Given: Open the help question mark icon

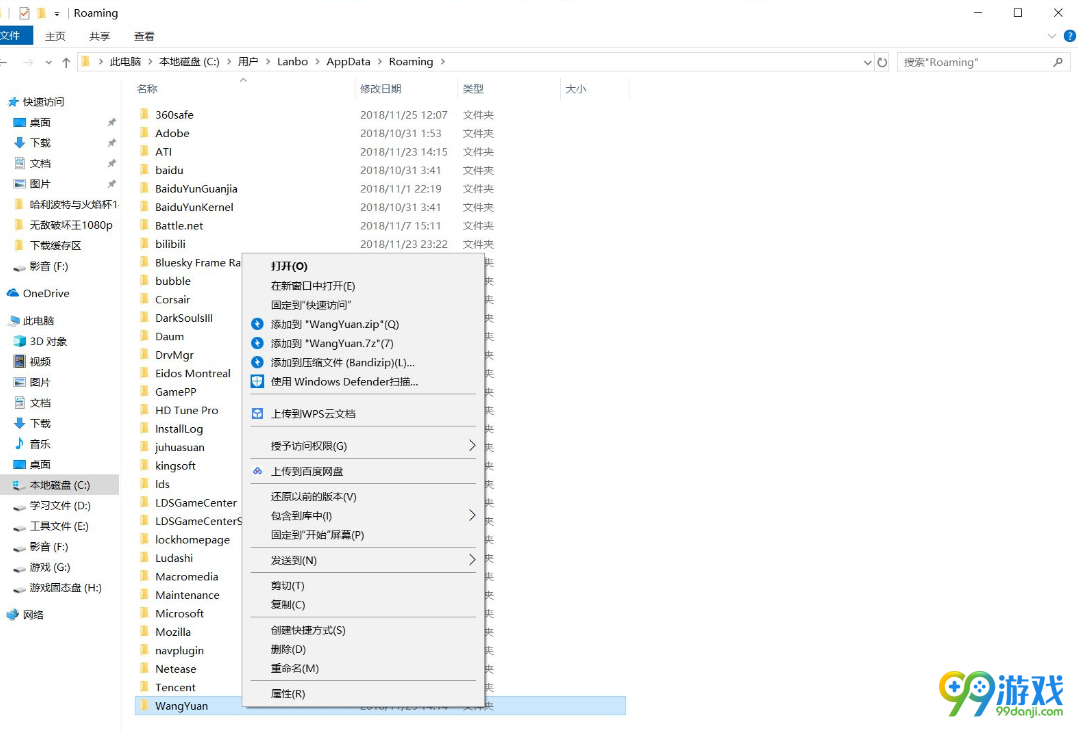Looking at the screenshot, I should (1070, 36).
